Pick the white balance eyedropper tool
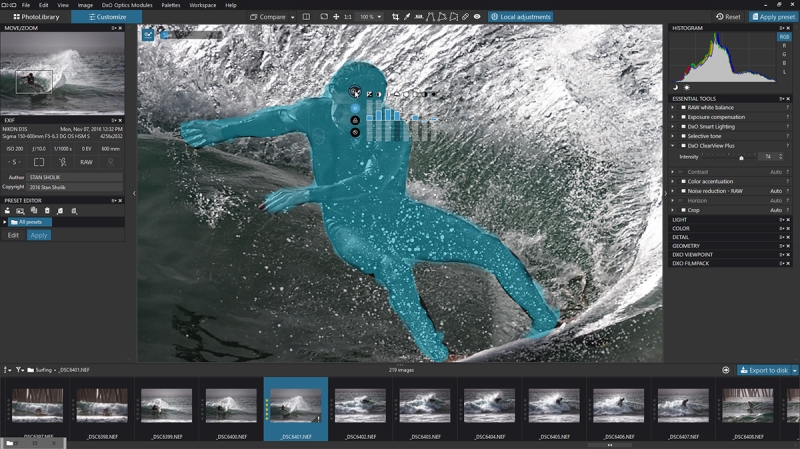 click(x=407, y=17)
